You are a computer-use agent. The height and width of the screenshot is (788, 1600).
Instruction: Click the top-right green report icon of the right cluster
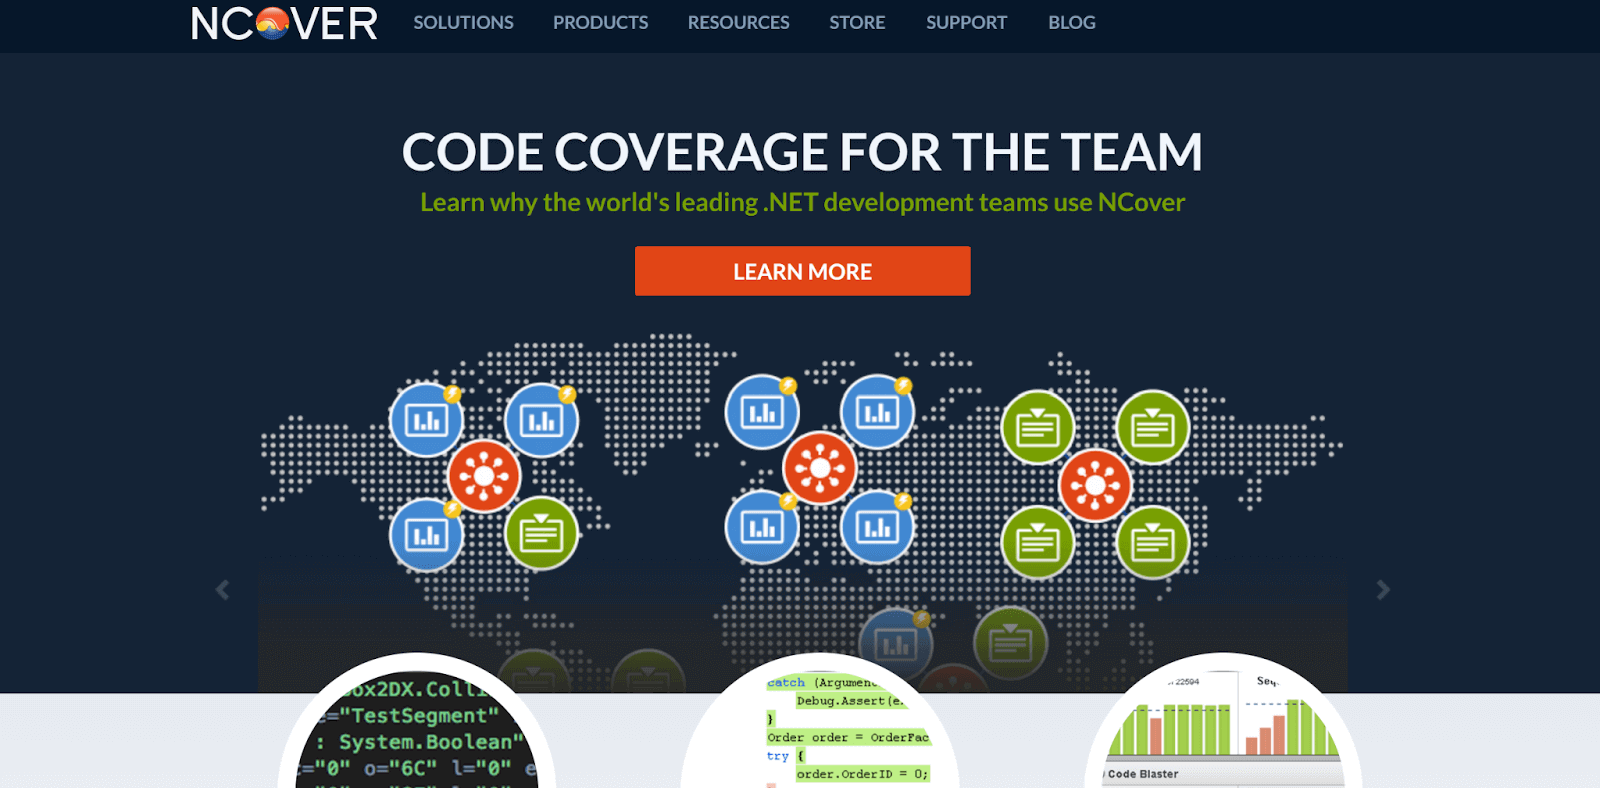pos(1153,427)
